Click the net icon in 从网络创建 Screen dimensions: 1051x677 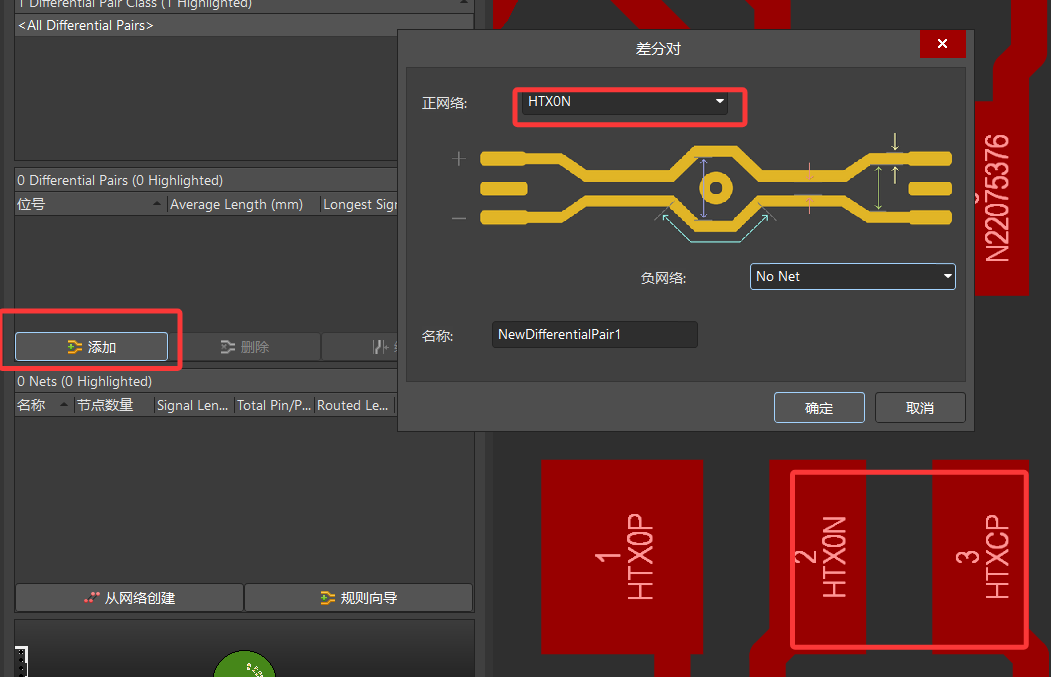(92, 598)
